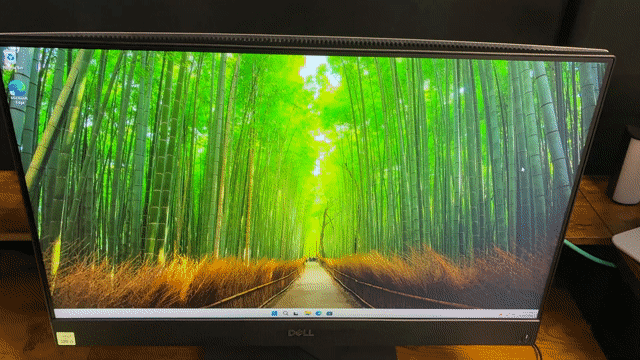Open taskbar Search magnifier
Viewport: 640px width, 360px height.
(286, 313)
